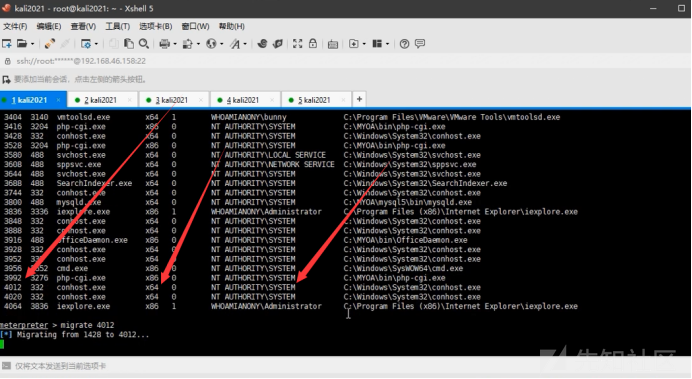Expand the layout arrangement dropdown arrow
Screen dimensions: 692x379
(x=387, y=44)
